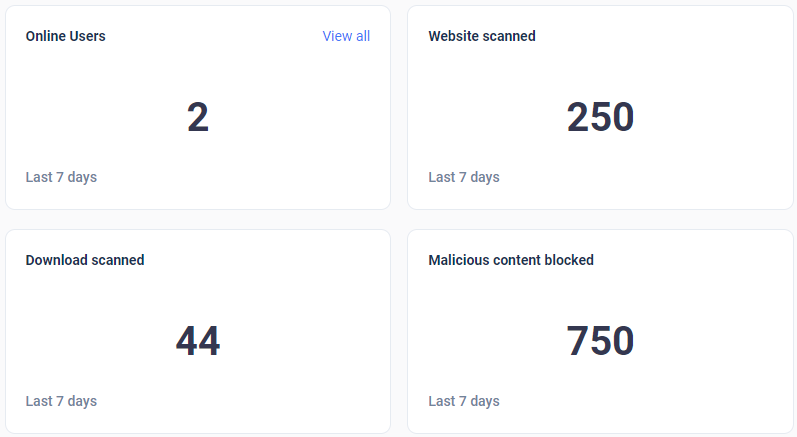Click Last 7 days under Download scanned
This screenshot has height=437, width=797.
[x=62, y=401]
